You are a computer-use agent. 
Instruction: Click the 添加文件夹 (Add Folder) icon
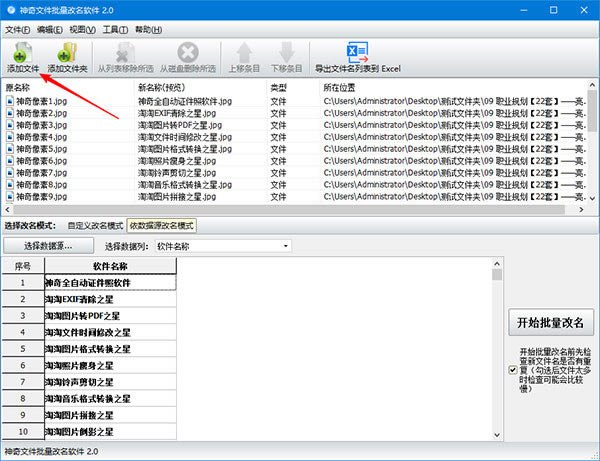(67, 52)
